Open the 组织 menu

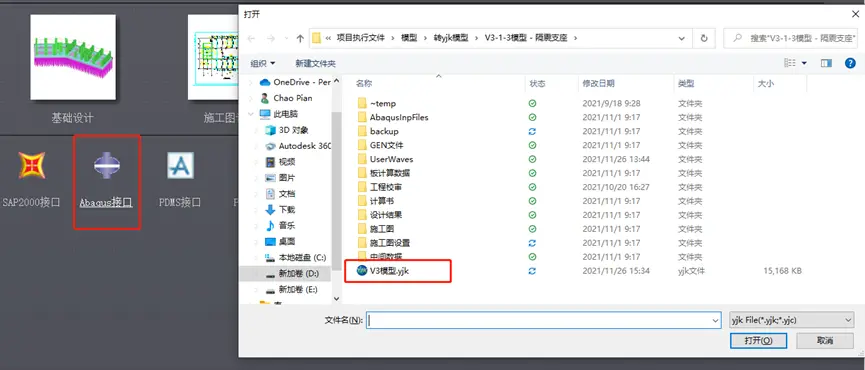pos(263,63)
